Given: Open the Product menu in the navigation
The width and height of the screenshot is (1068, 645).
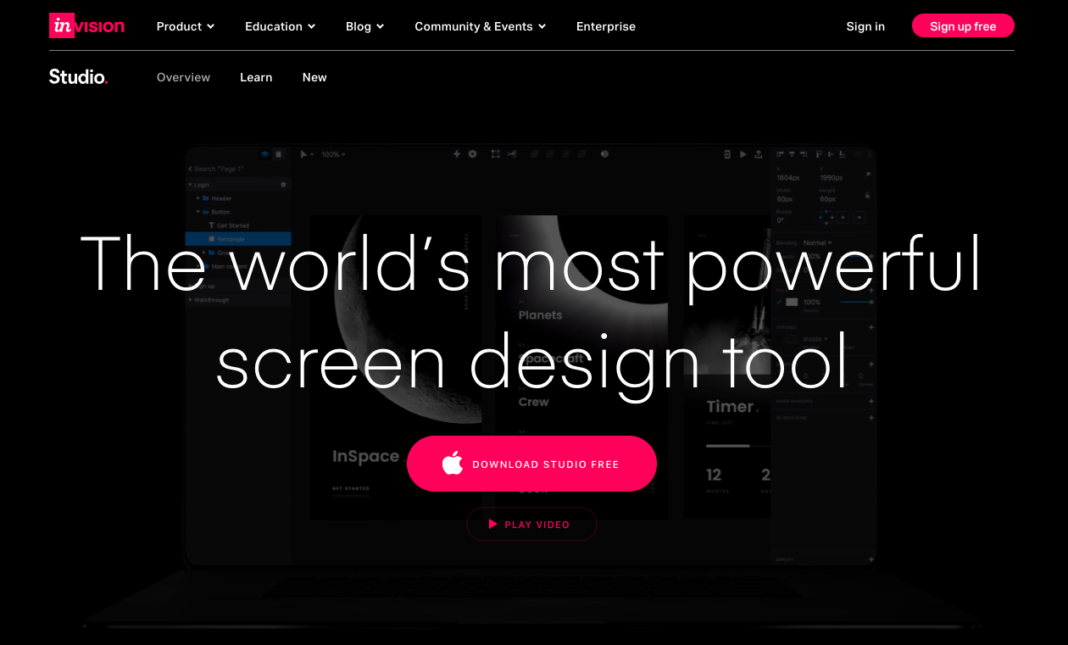Looking at the screenshot, I should pyautogui.click(x=185, y=26).
